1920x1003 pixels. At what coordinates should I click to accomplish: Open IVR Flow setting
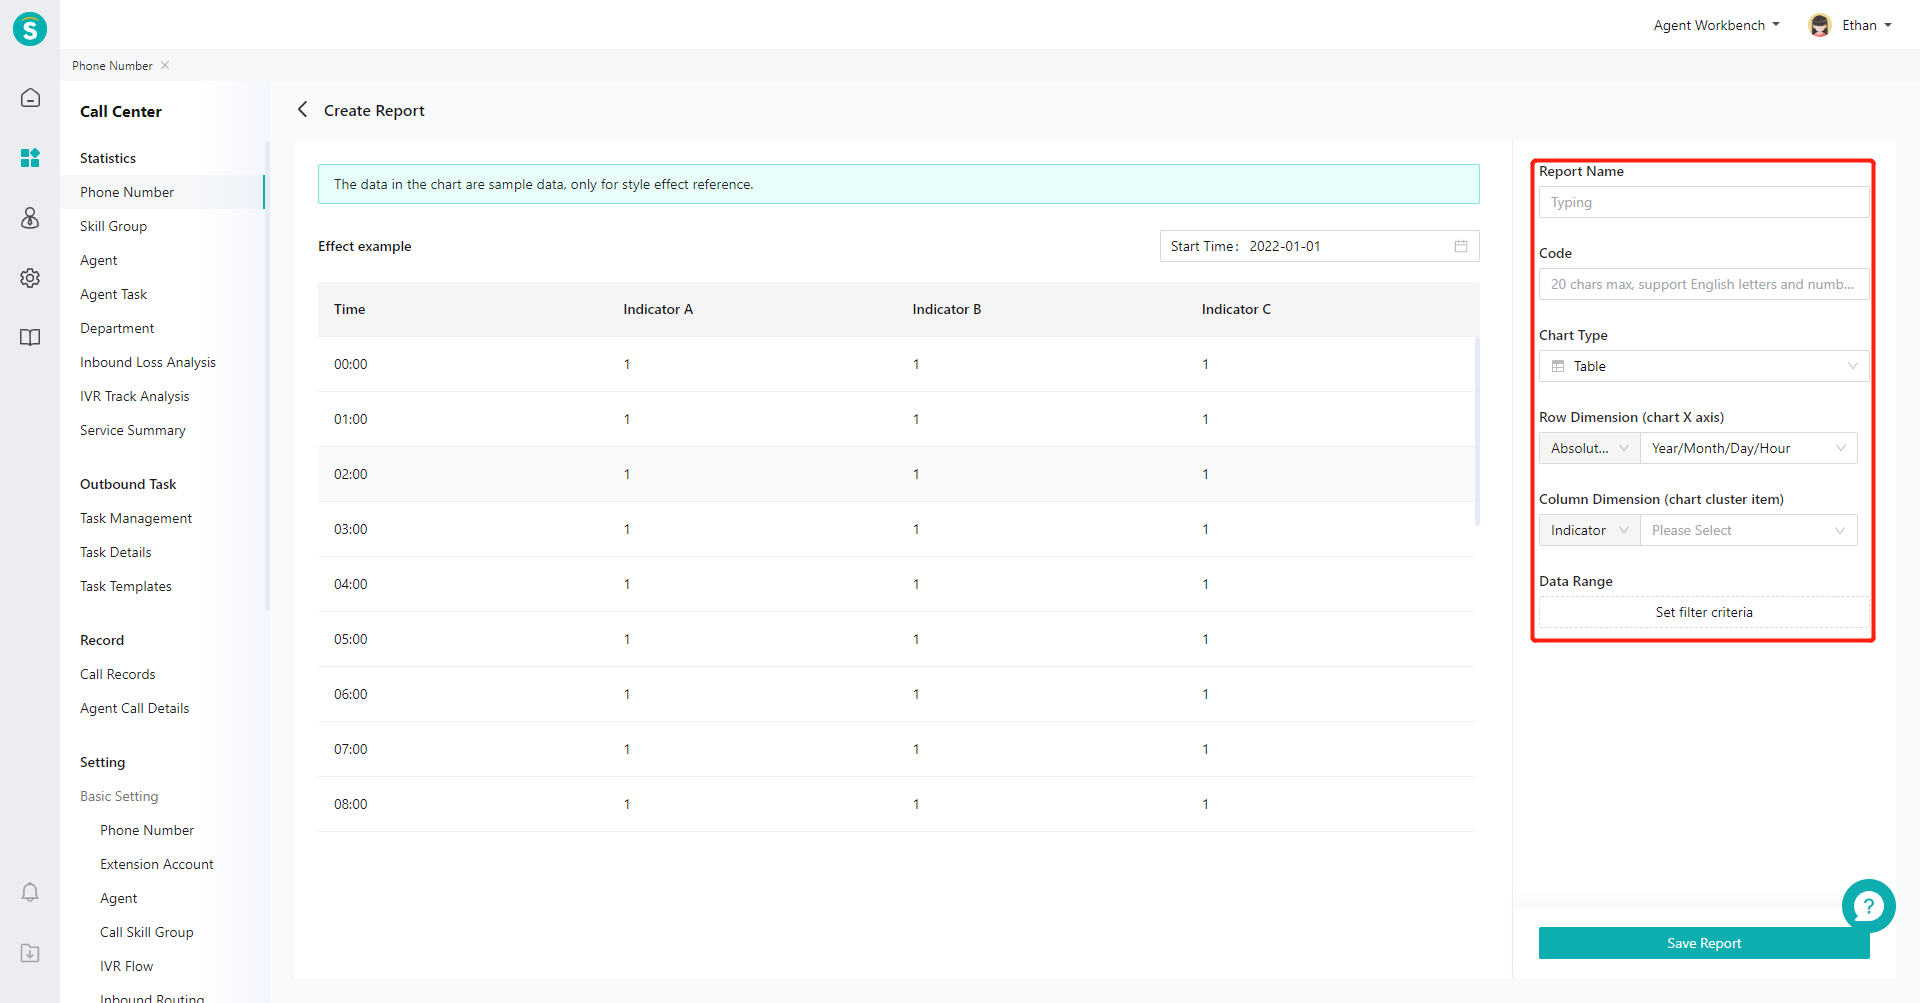[126, 966]
